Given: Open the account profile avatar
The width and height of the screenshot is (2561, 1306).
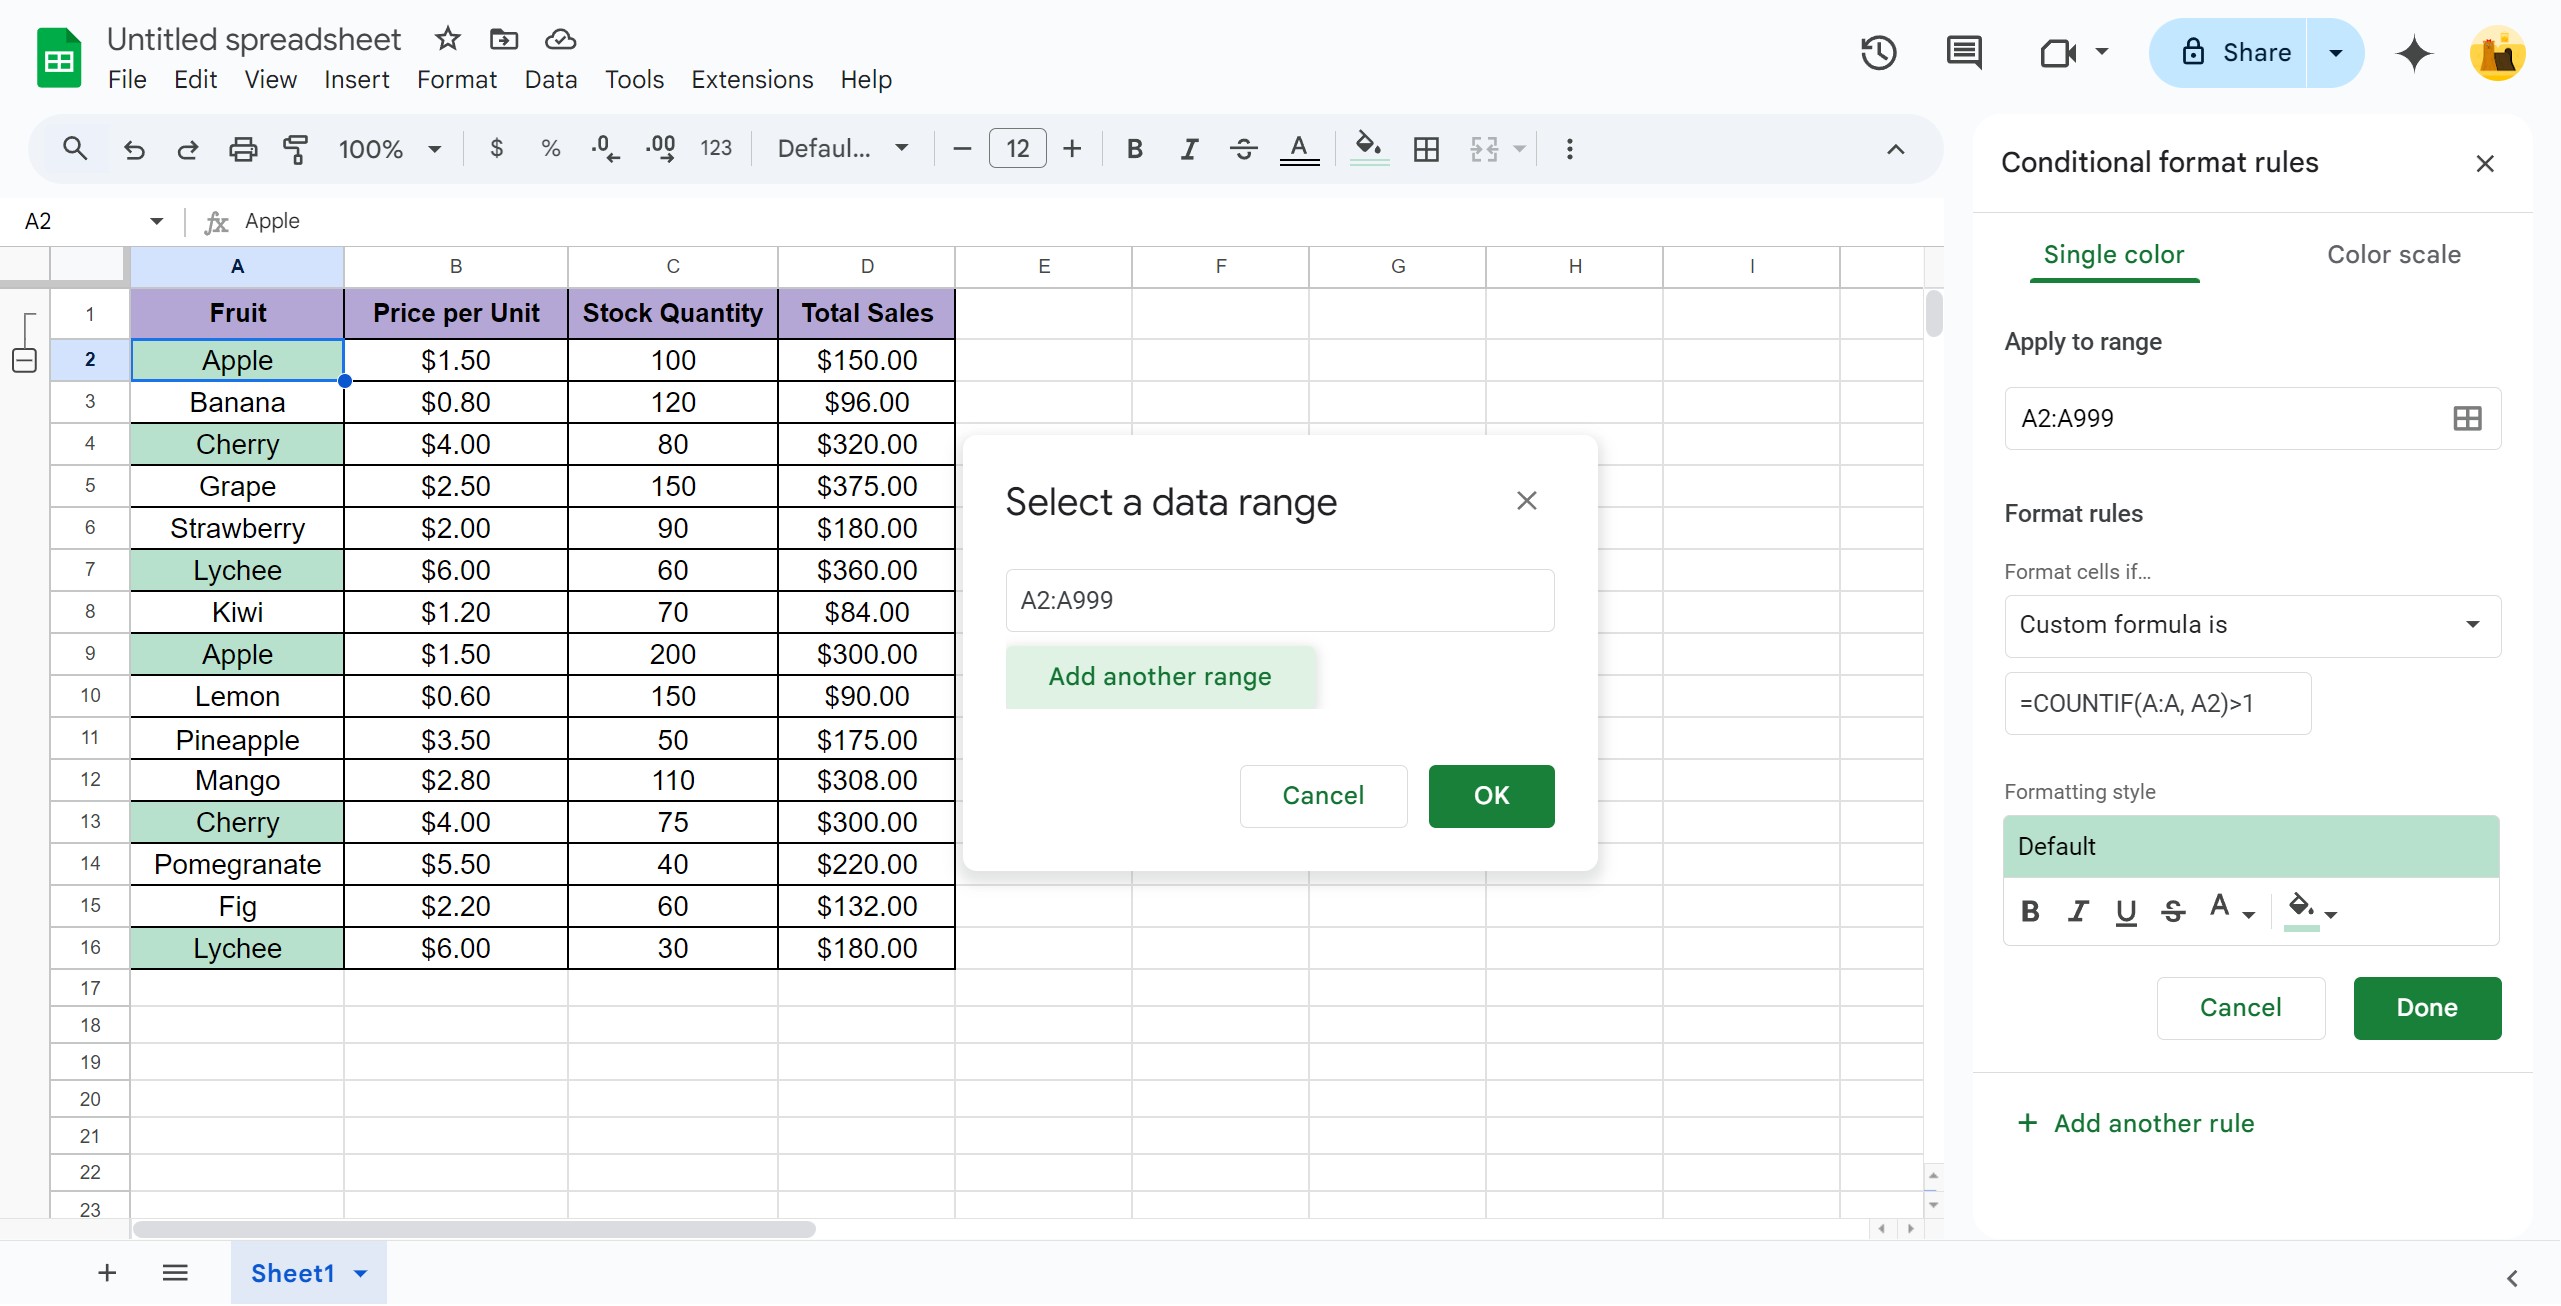Looking at the screenshot, I should [x=2497, y=53].
